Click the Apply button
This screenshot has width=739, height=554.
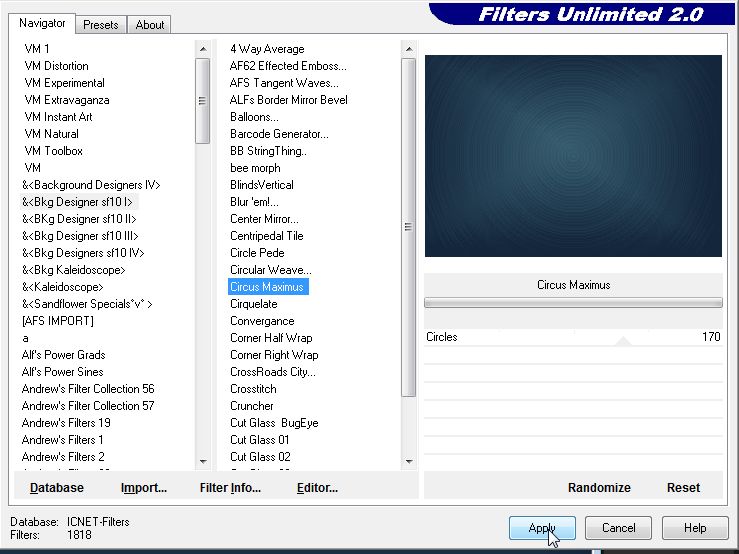(x=542, y=528)
